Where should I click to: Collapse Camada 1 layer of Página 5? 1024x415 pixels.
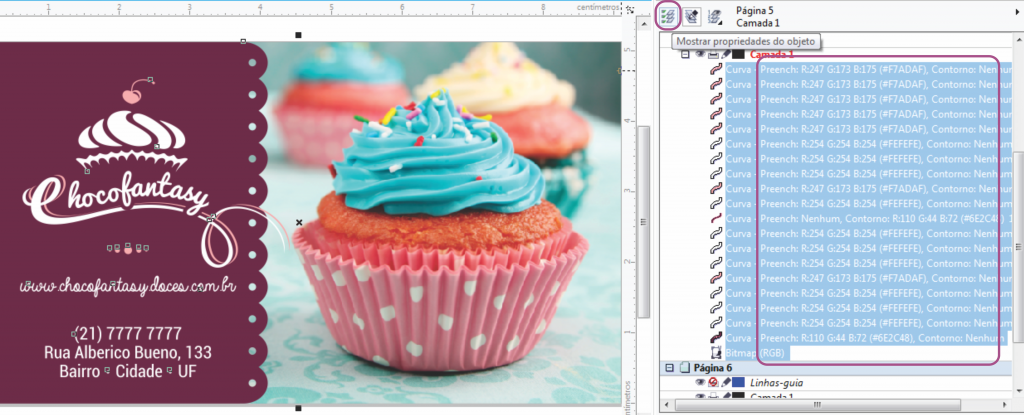[685, 54]
